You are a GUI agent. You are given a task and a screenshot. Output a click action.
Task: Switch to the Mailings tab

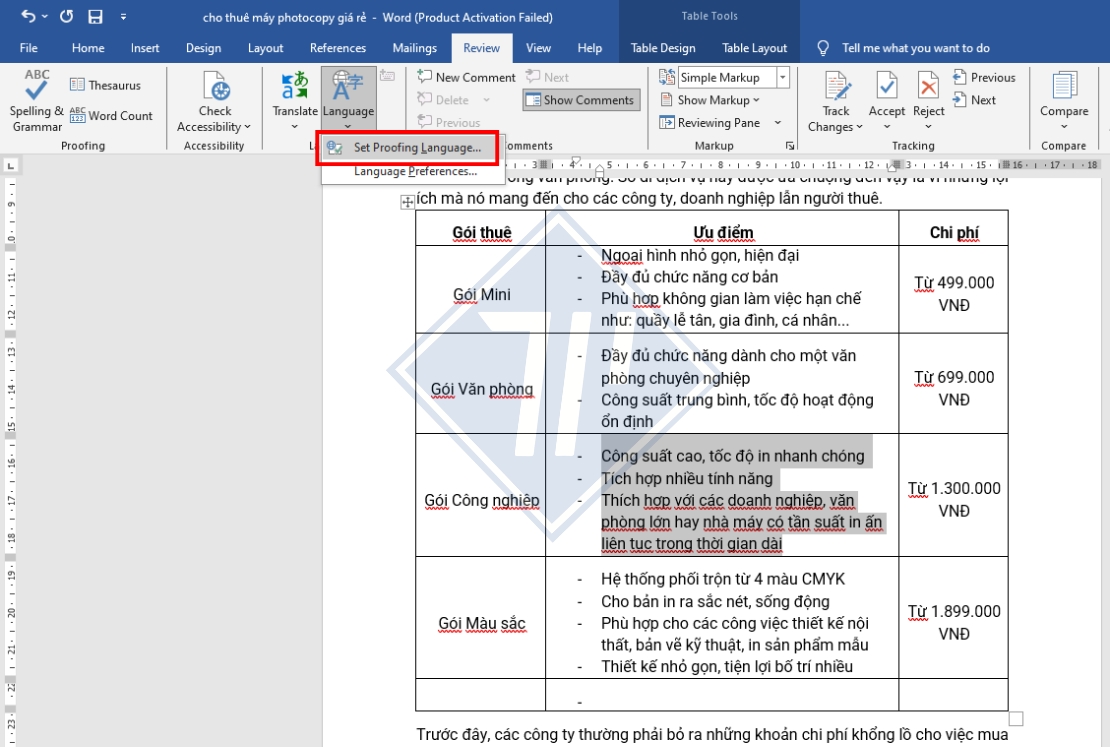(414, 47)
